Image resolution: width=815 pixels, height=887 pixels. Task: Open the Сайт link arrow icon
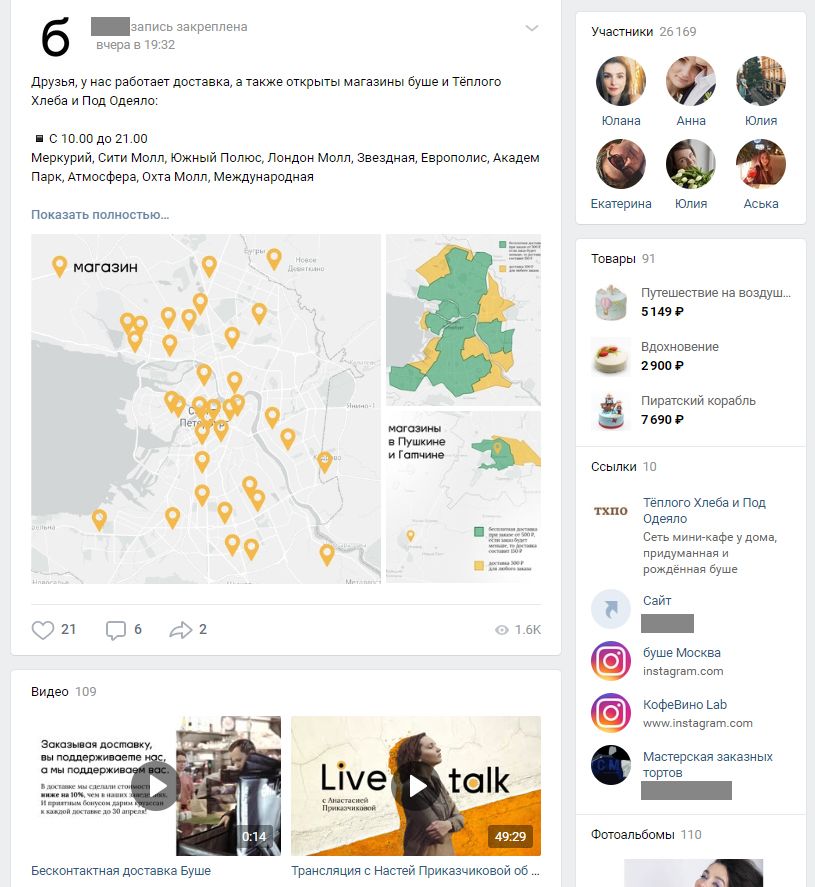[611, 609]
